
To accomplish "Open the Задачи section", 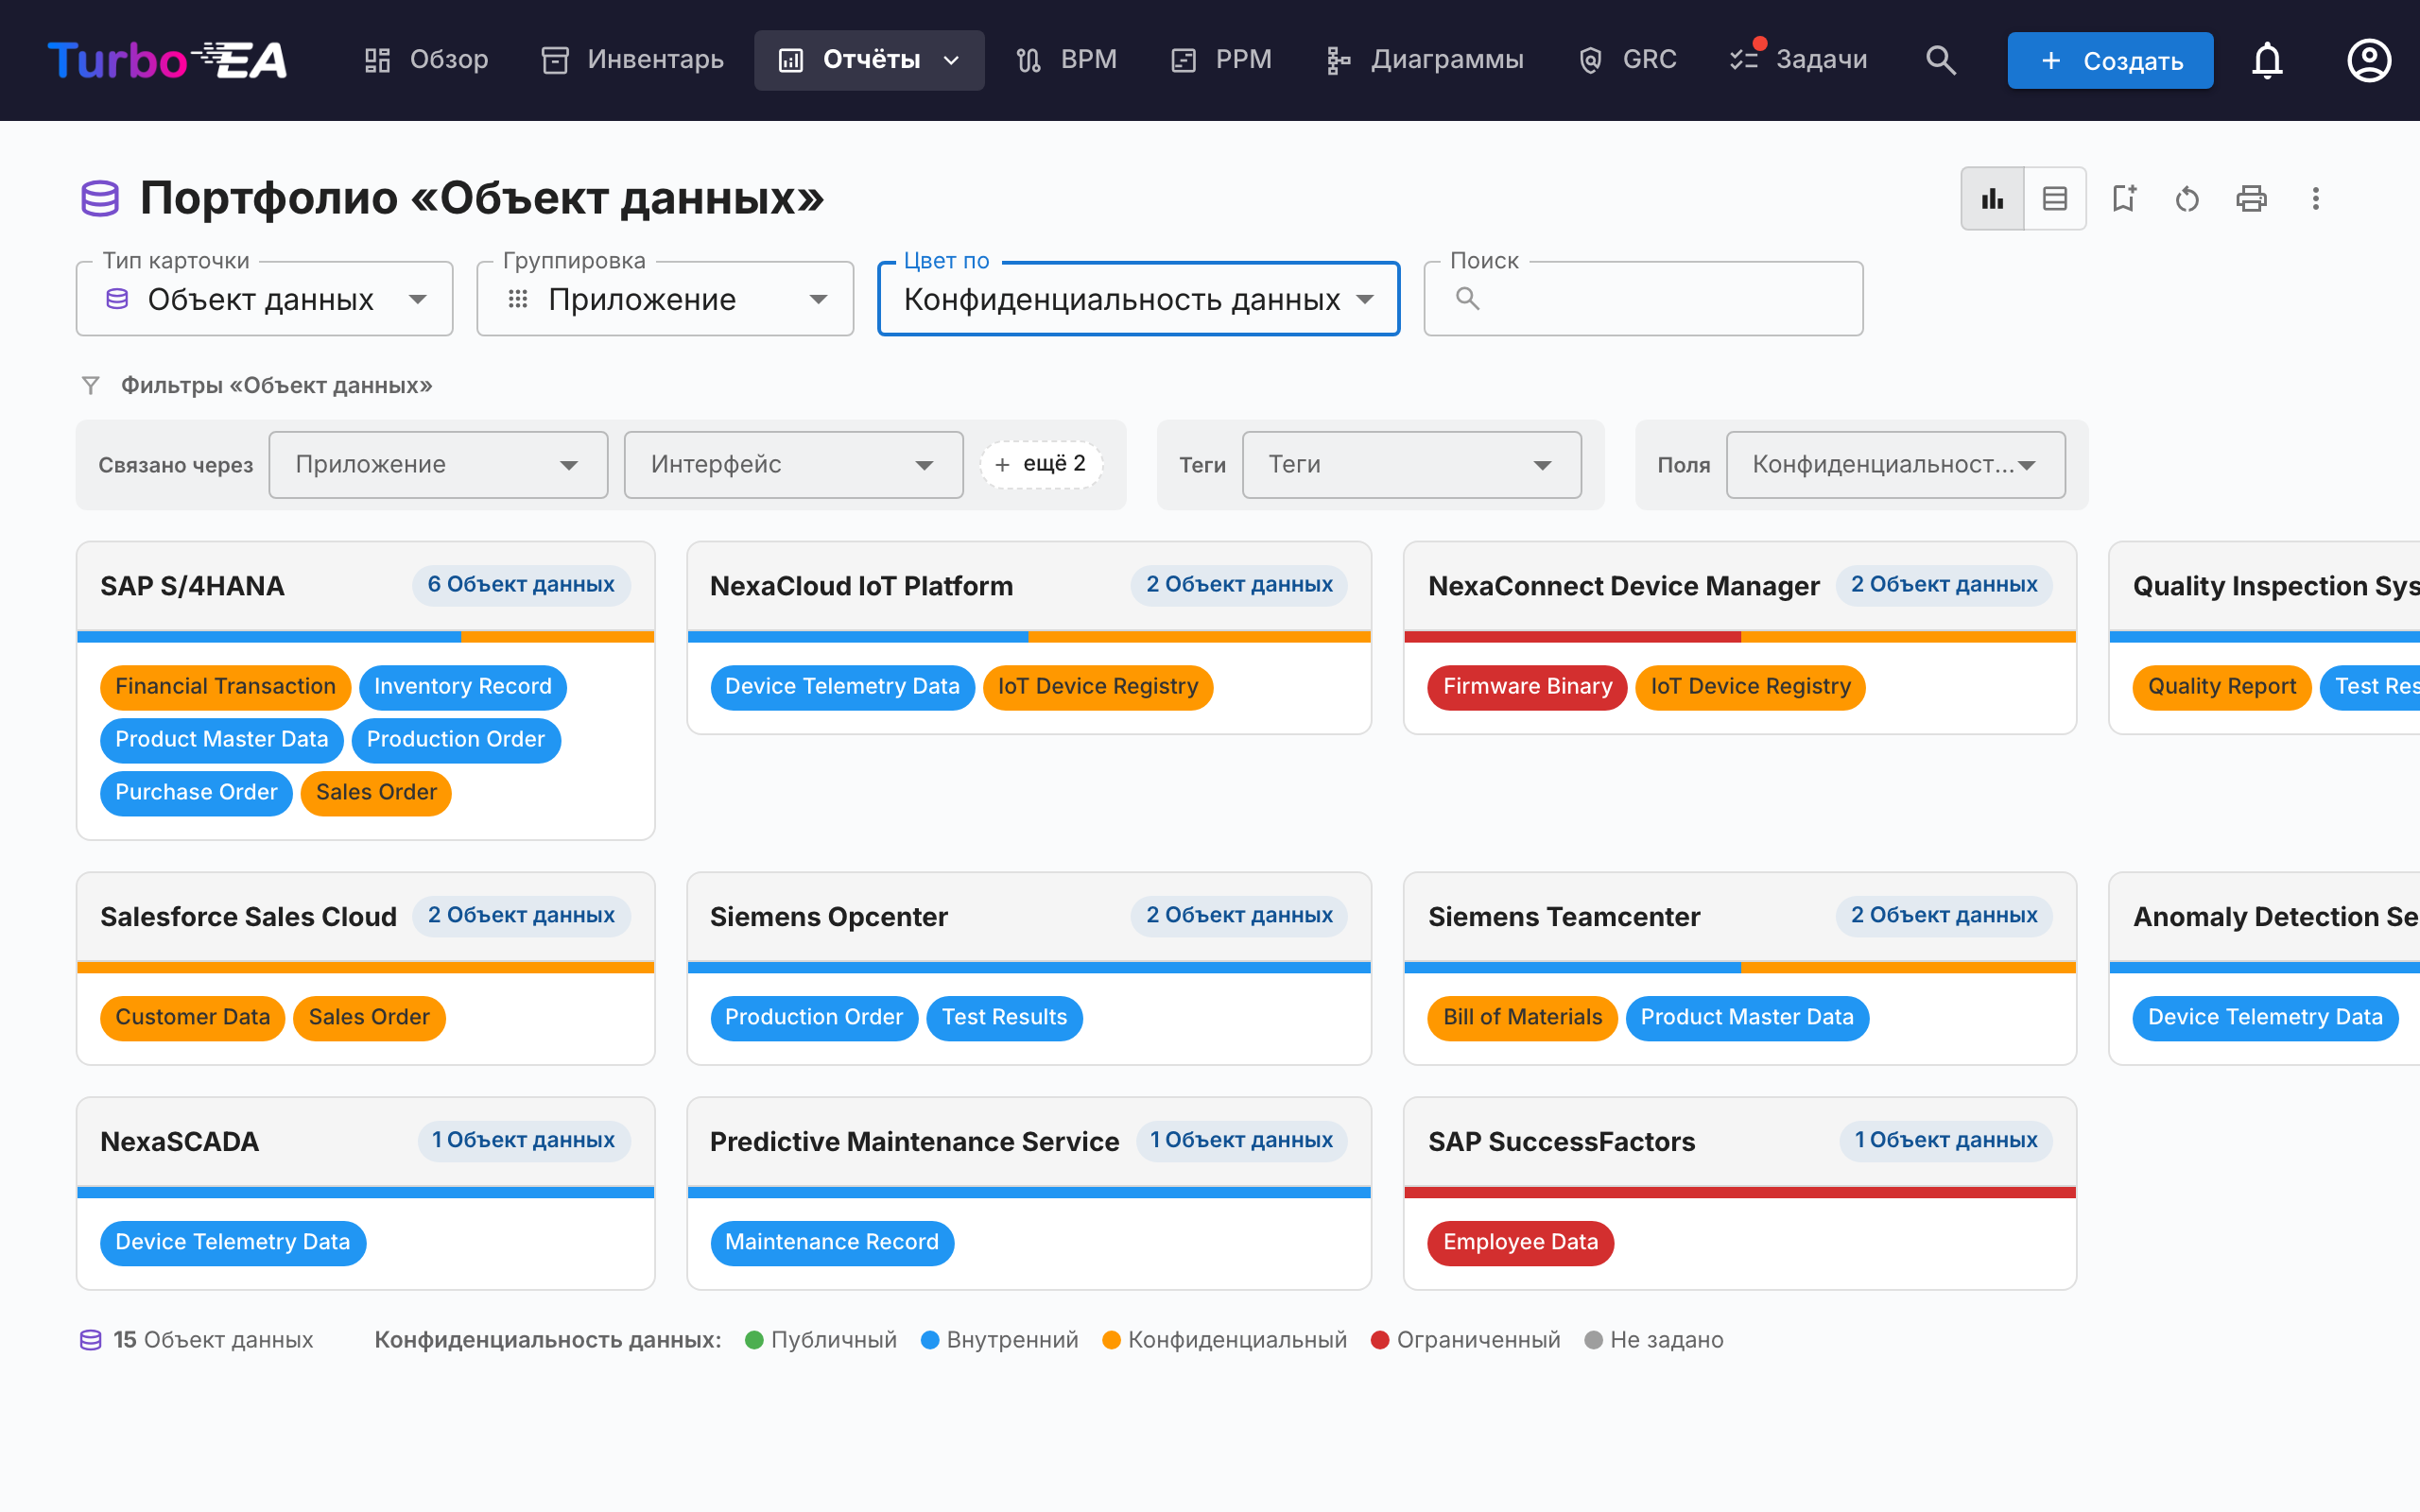I will pos(1798,60).
